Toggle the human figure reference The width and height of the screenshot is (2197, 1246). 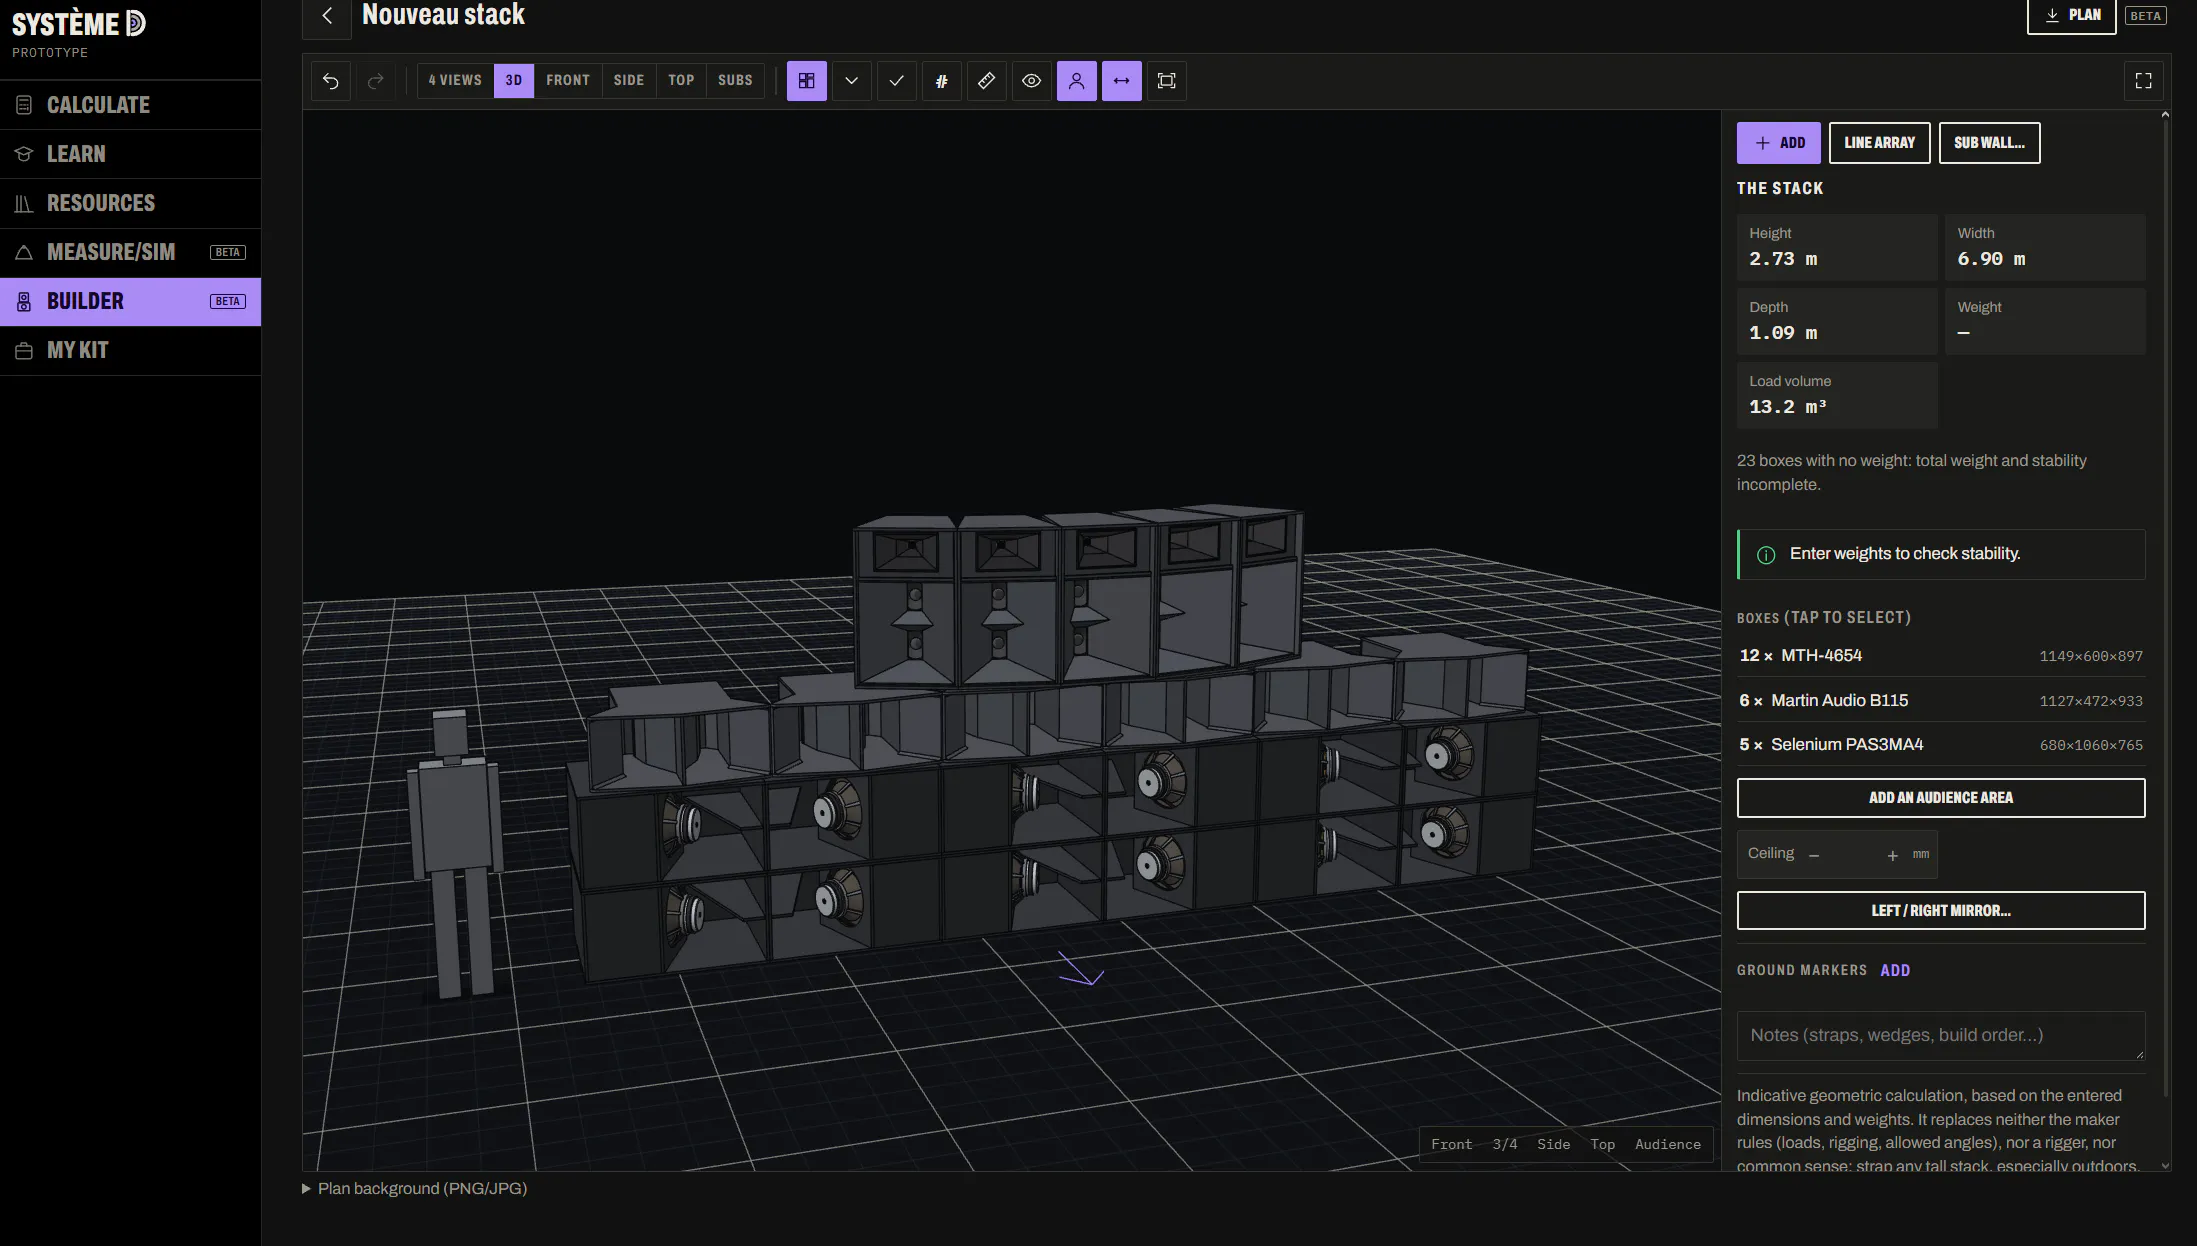click(x=1076, y=81)
